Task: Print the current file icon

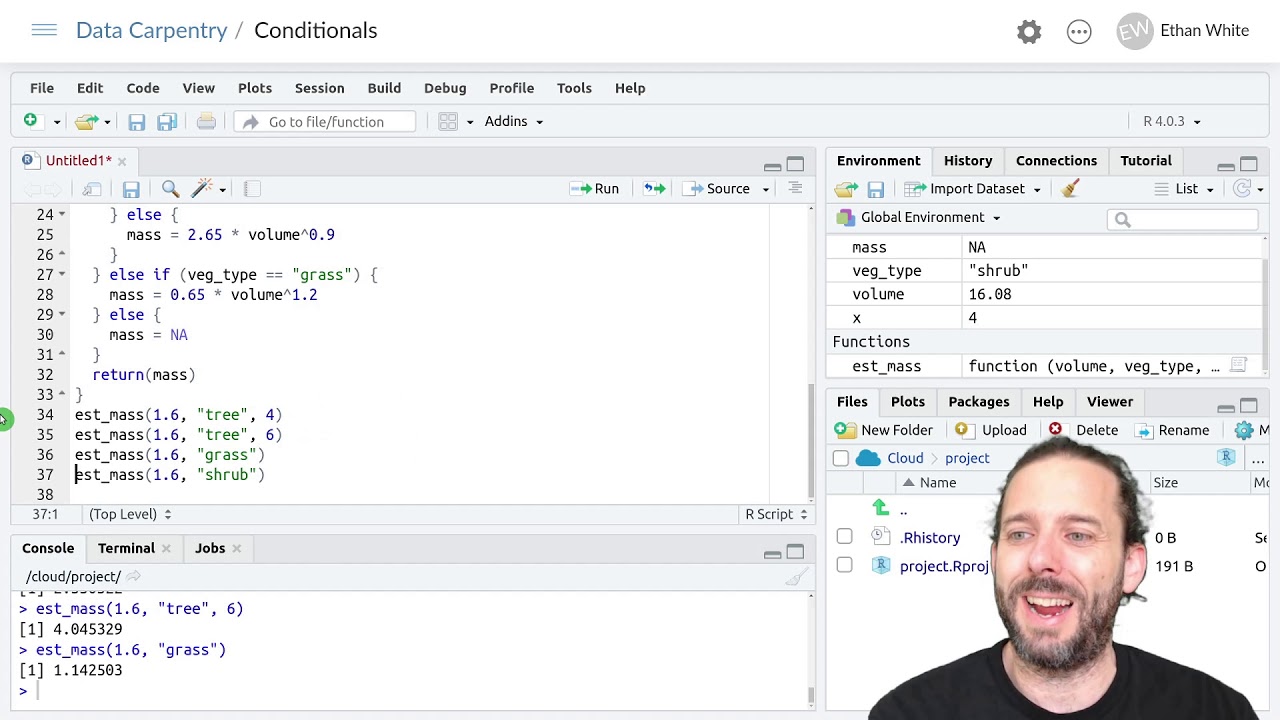Action: coord(206,121)
